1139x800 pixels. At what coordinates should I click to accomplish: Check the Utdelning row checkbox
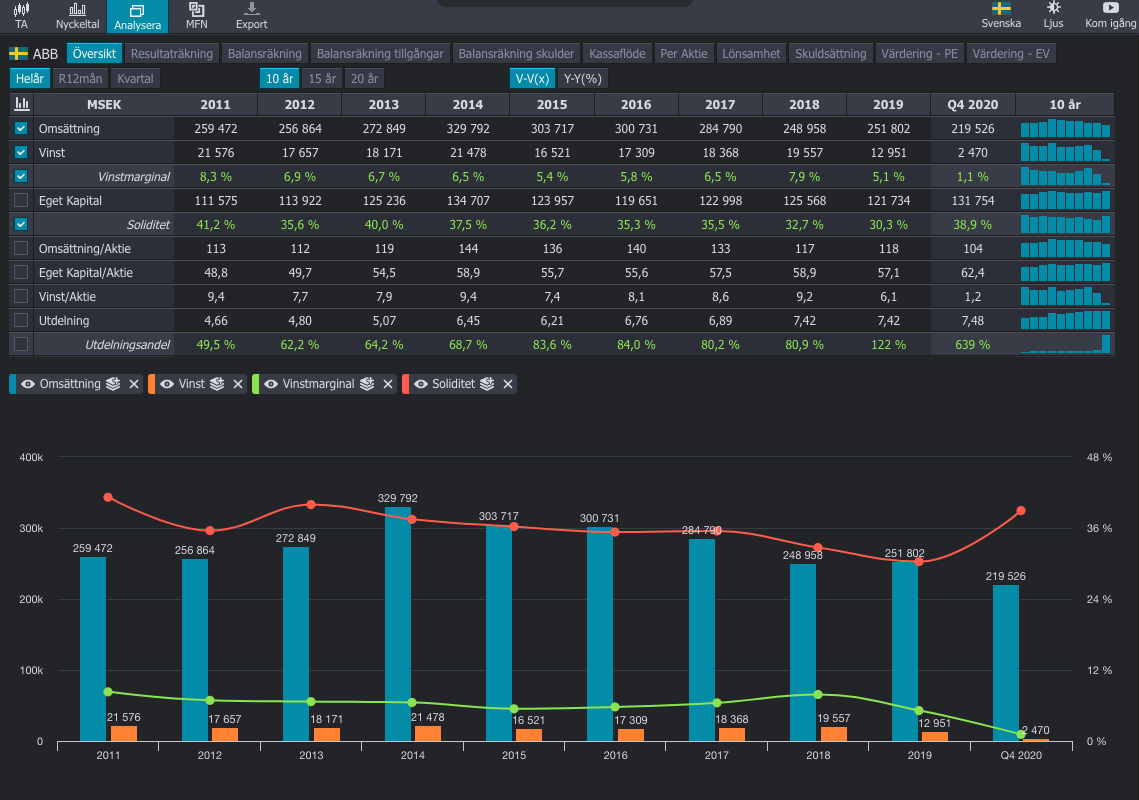tap(22, 321)
